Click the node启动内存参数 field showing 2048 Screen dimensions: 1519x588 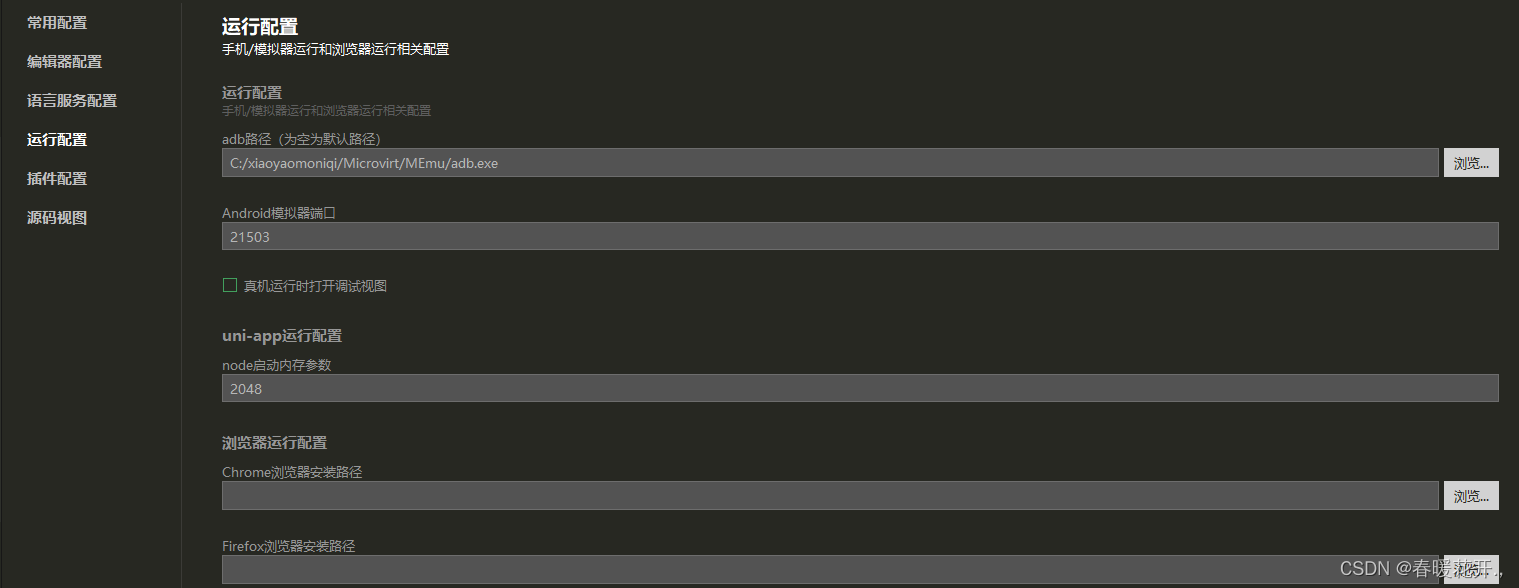(x=859, y=389)
